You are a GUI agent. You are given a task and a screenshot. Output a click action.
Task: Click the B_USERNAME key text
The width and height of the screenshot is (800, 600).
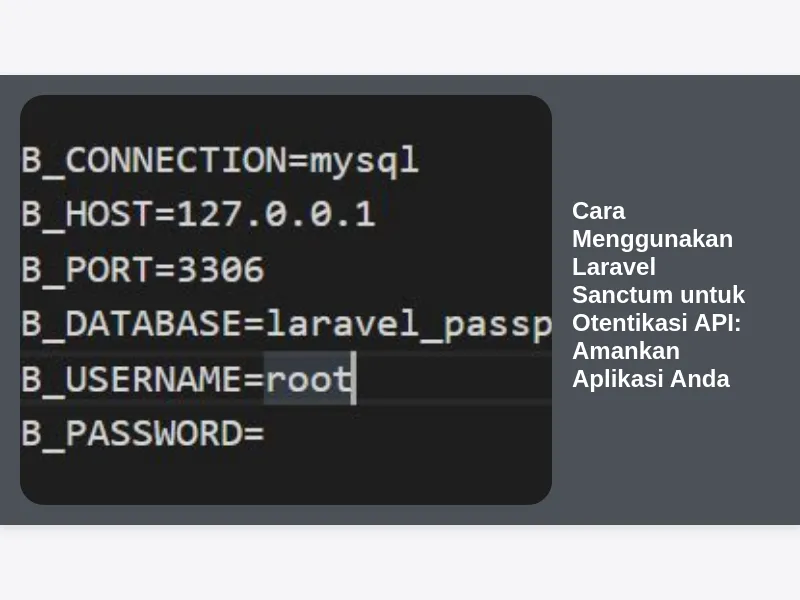pyautogui.click(x=131, y=380)
